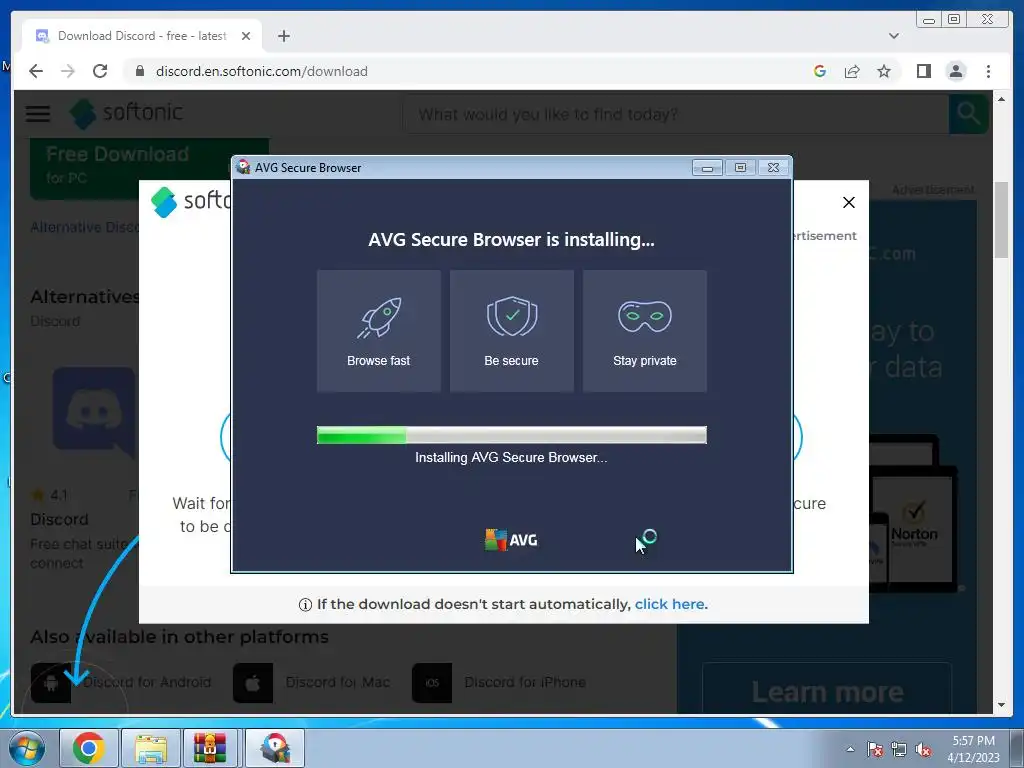Click the Softonic logo in header
This screenshot has height=768, width=1024.
click(x=126, y=113)
